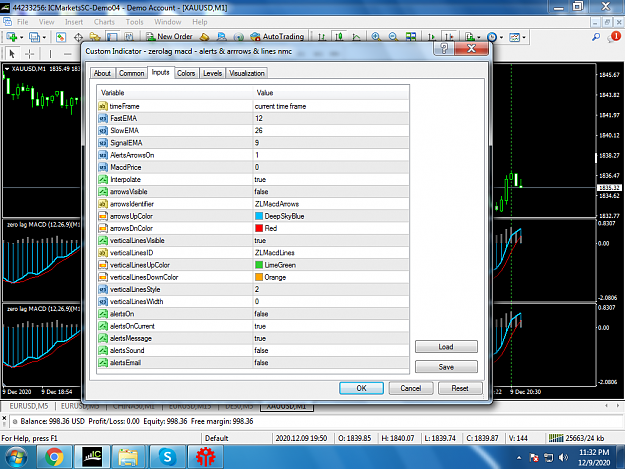This screenshot has width=625, height=469.
Task: Select the crosshair tool
Action: (29, 53)
